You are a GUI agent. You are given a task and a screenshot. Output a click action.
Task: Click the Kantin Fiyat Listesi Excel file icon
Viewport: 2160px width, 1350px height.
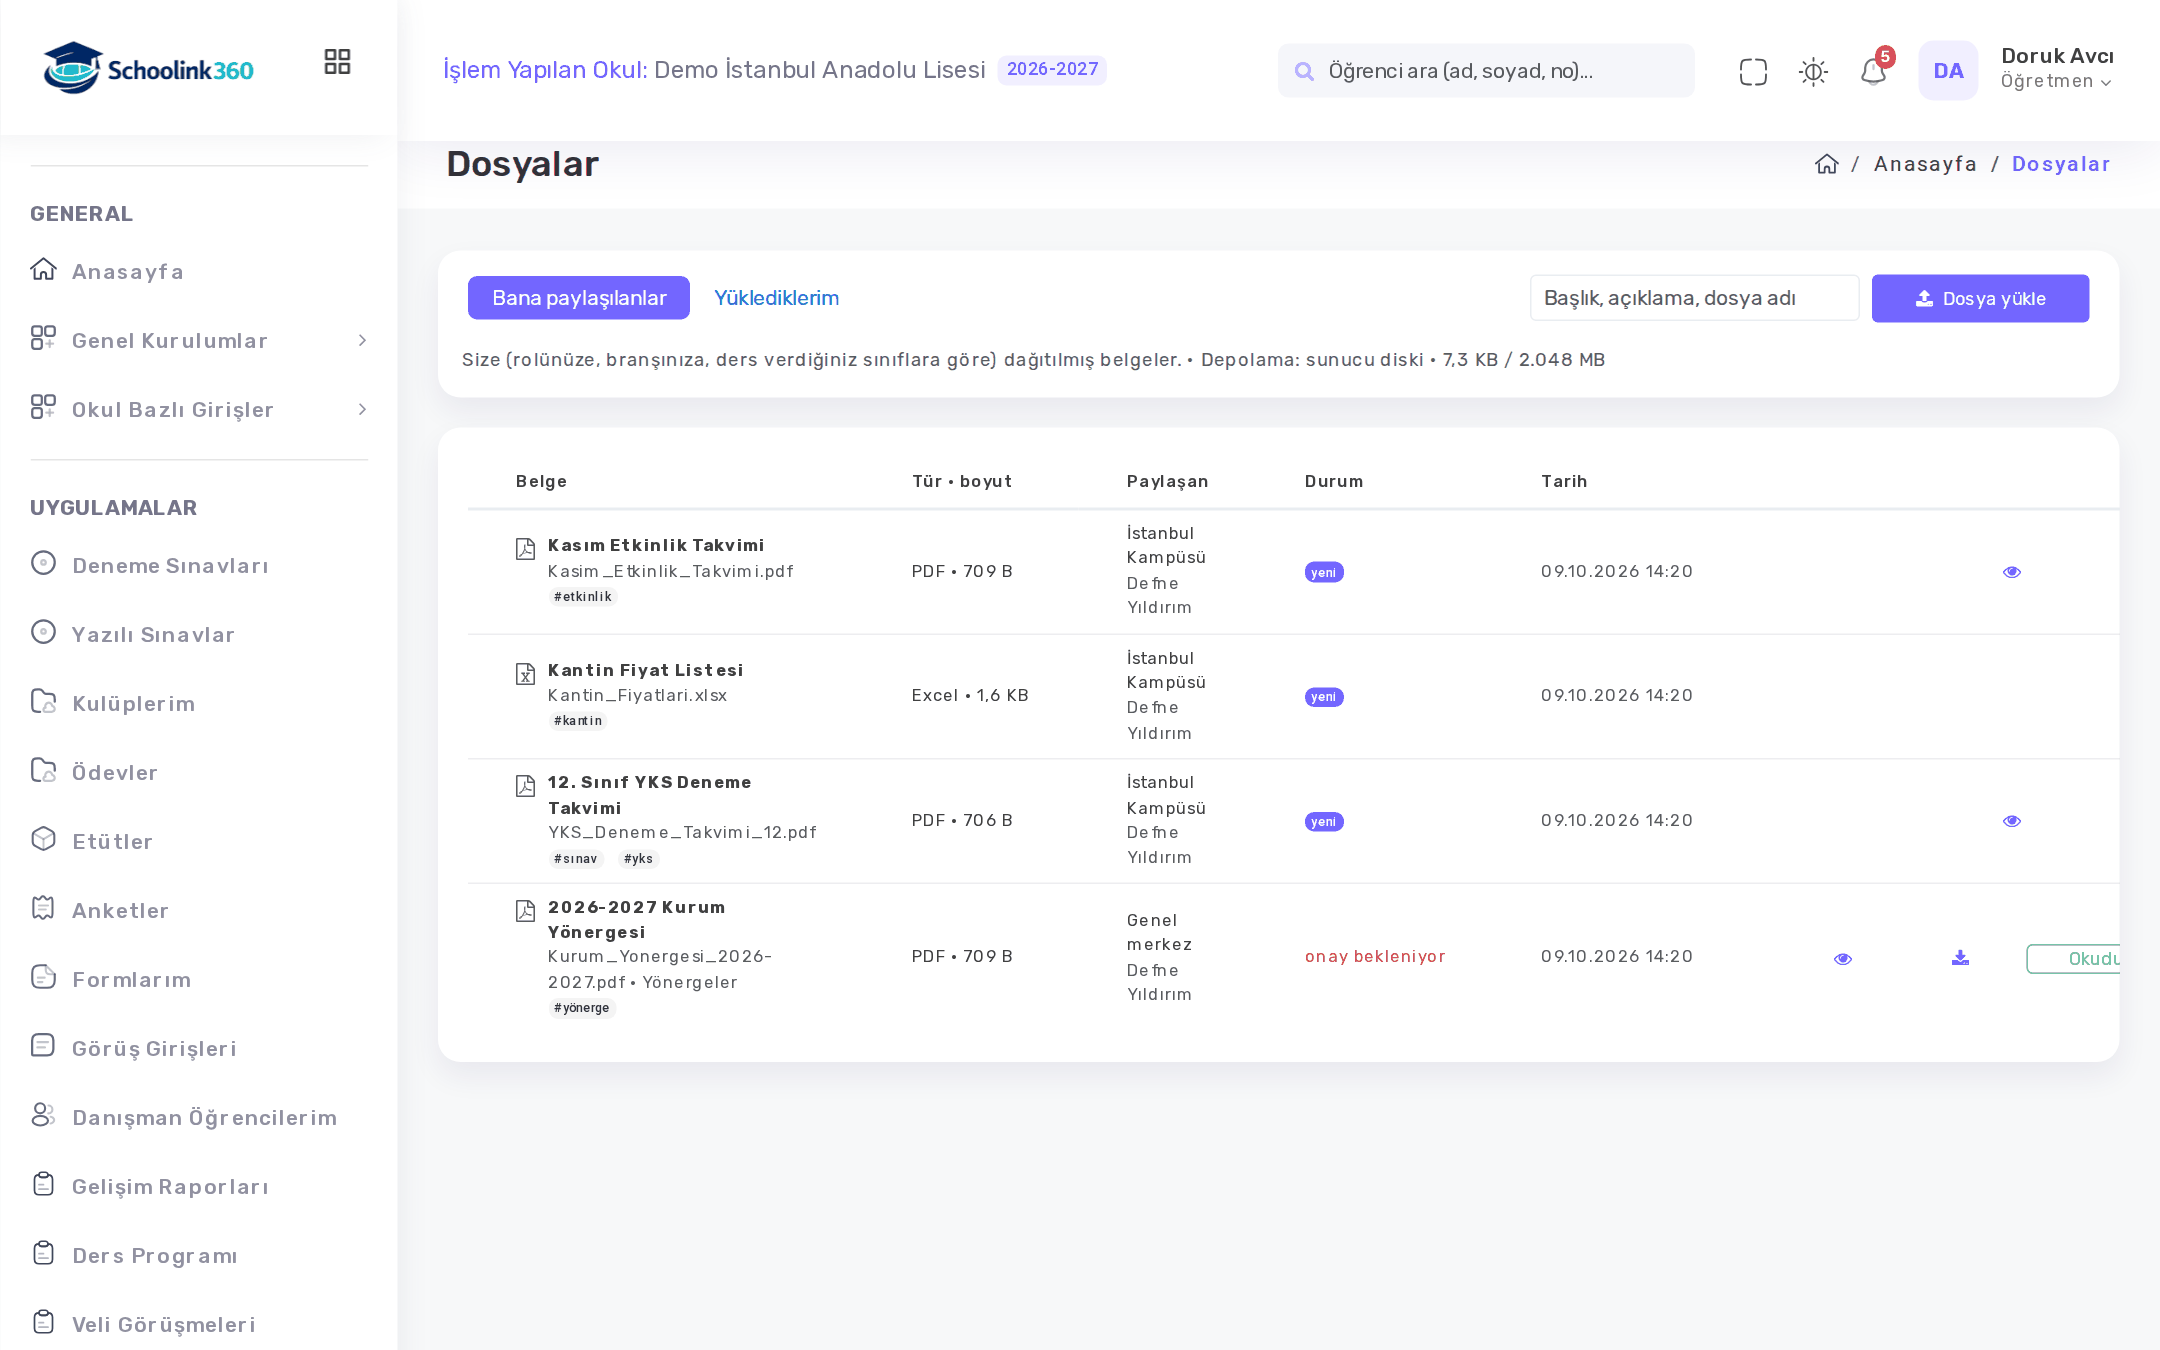pos(525,674)
